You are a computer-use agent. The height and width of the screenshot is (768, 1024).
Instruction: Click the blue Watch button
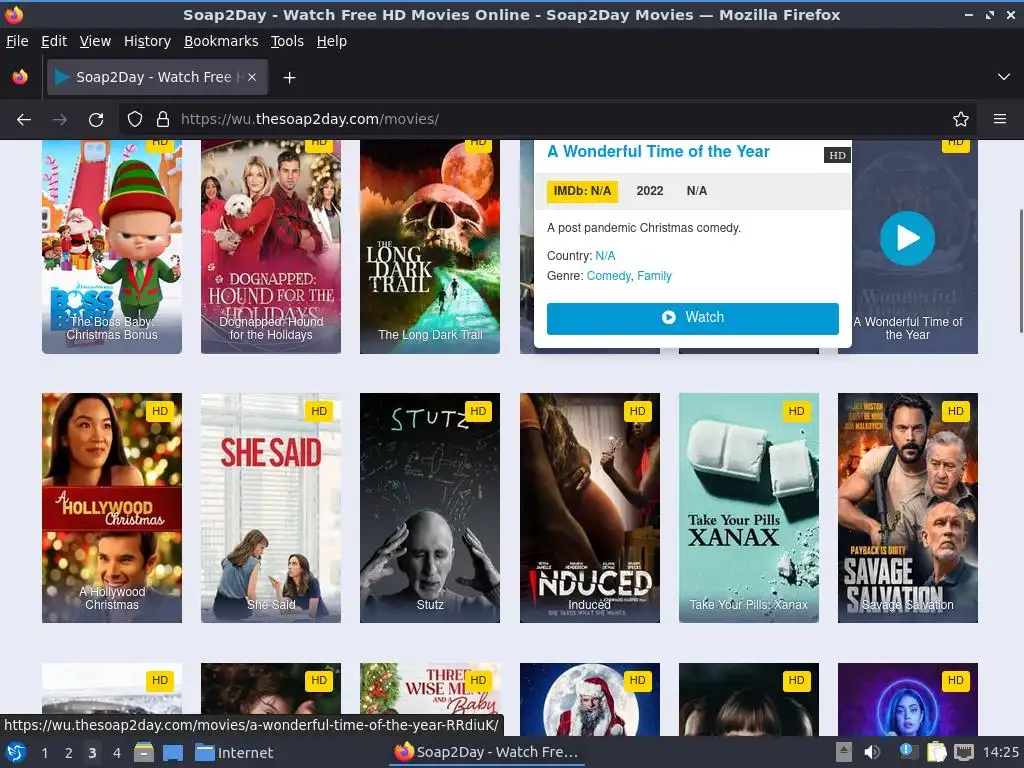click(692, 318)
